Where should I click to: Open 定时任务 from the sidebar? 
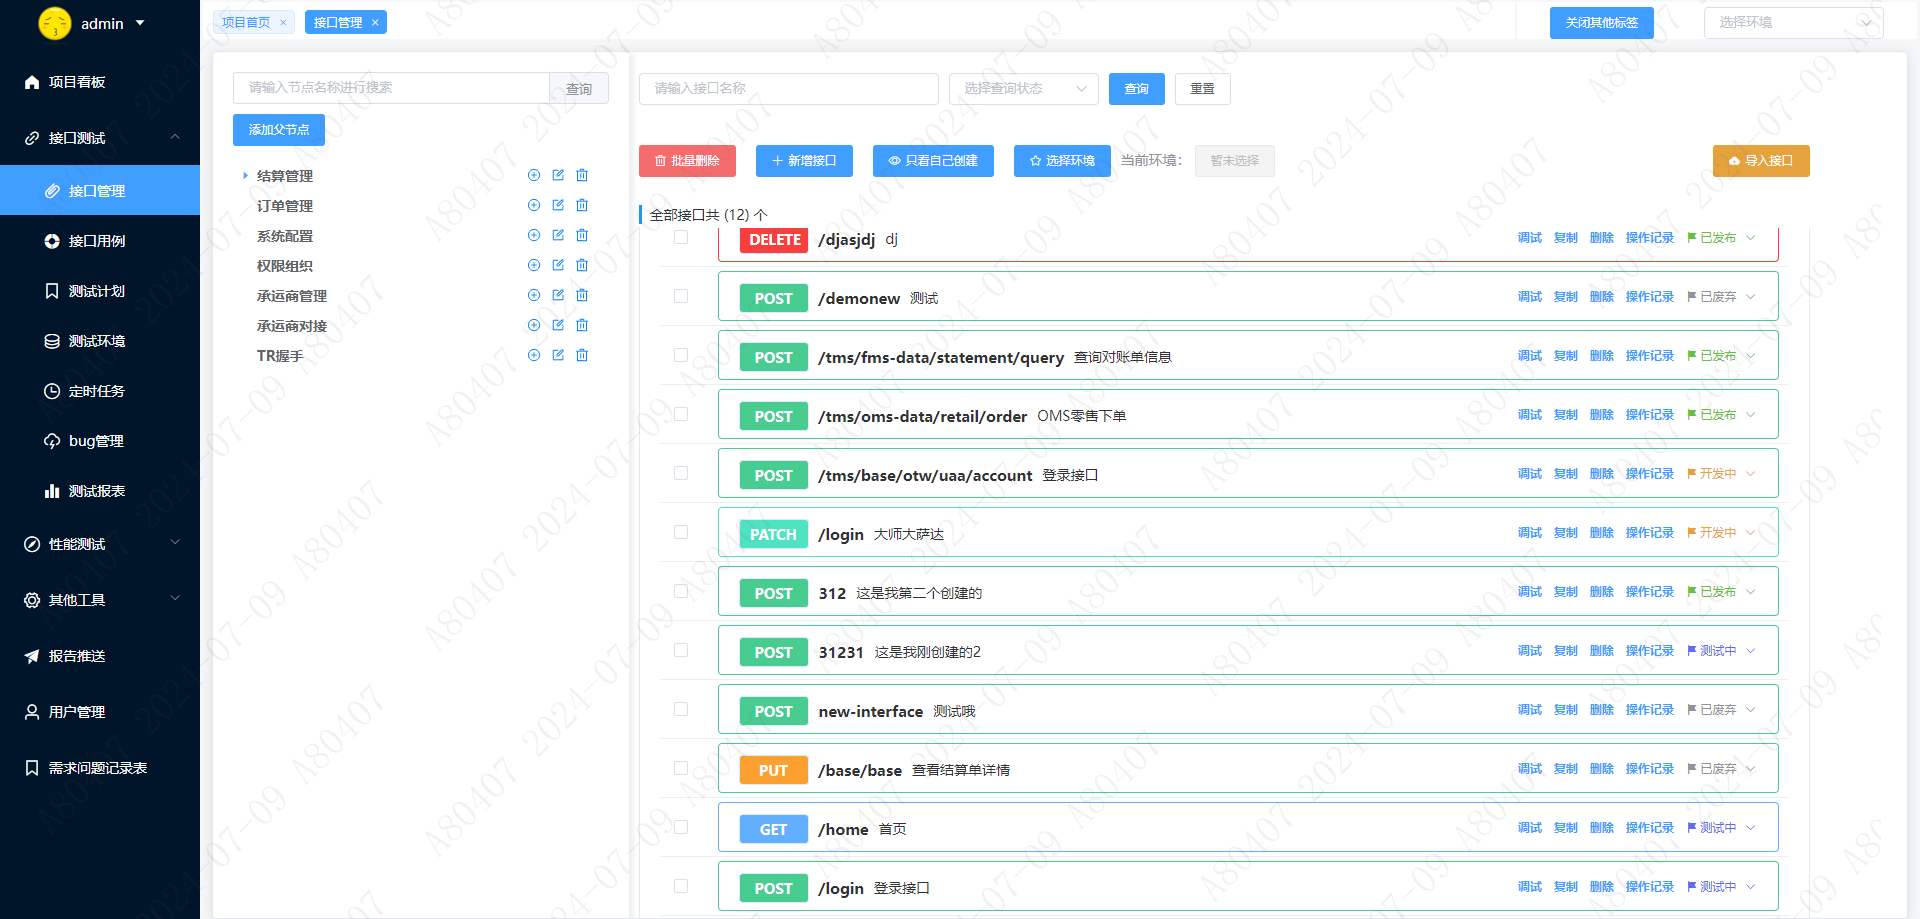pyautogui.click(x=96, y=391)
